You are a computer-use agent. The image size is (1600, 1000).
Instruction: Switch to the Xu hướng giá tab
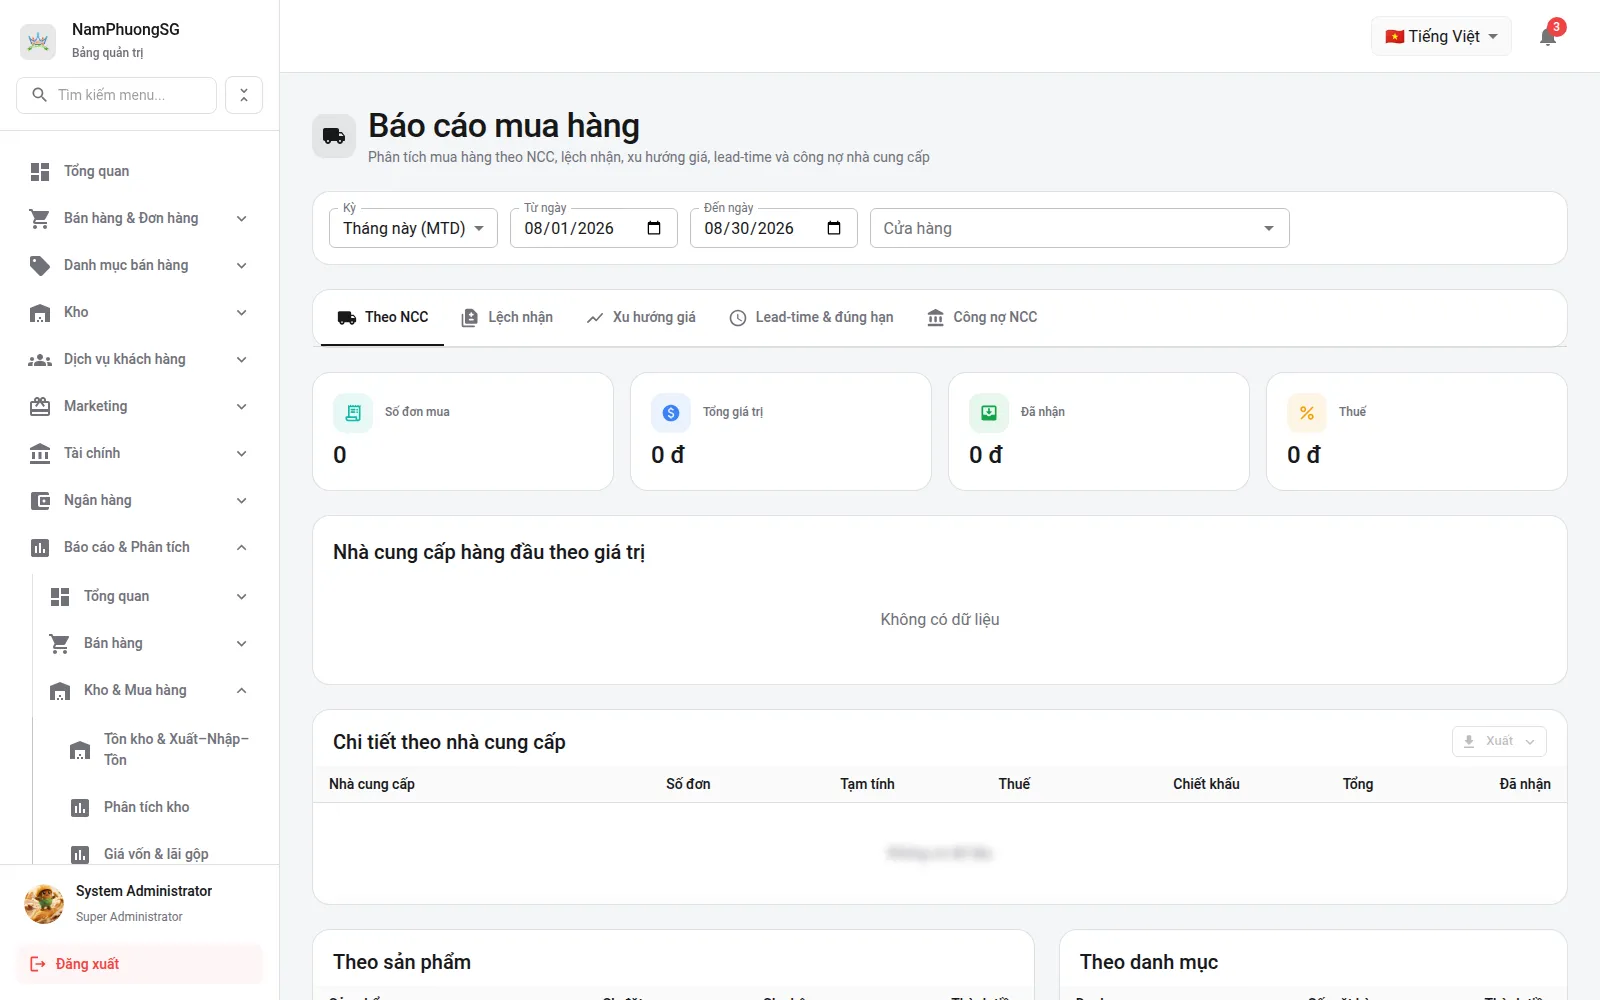641,318
